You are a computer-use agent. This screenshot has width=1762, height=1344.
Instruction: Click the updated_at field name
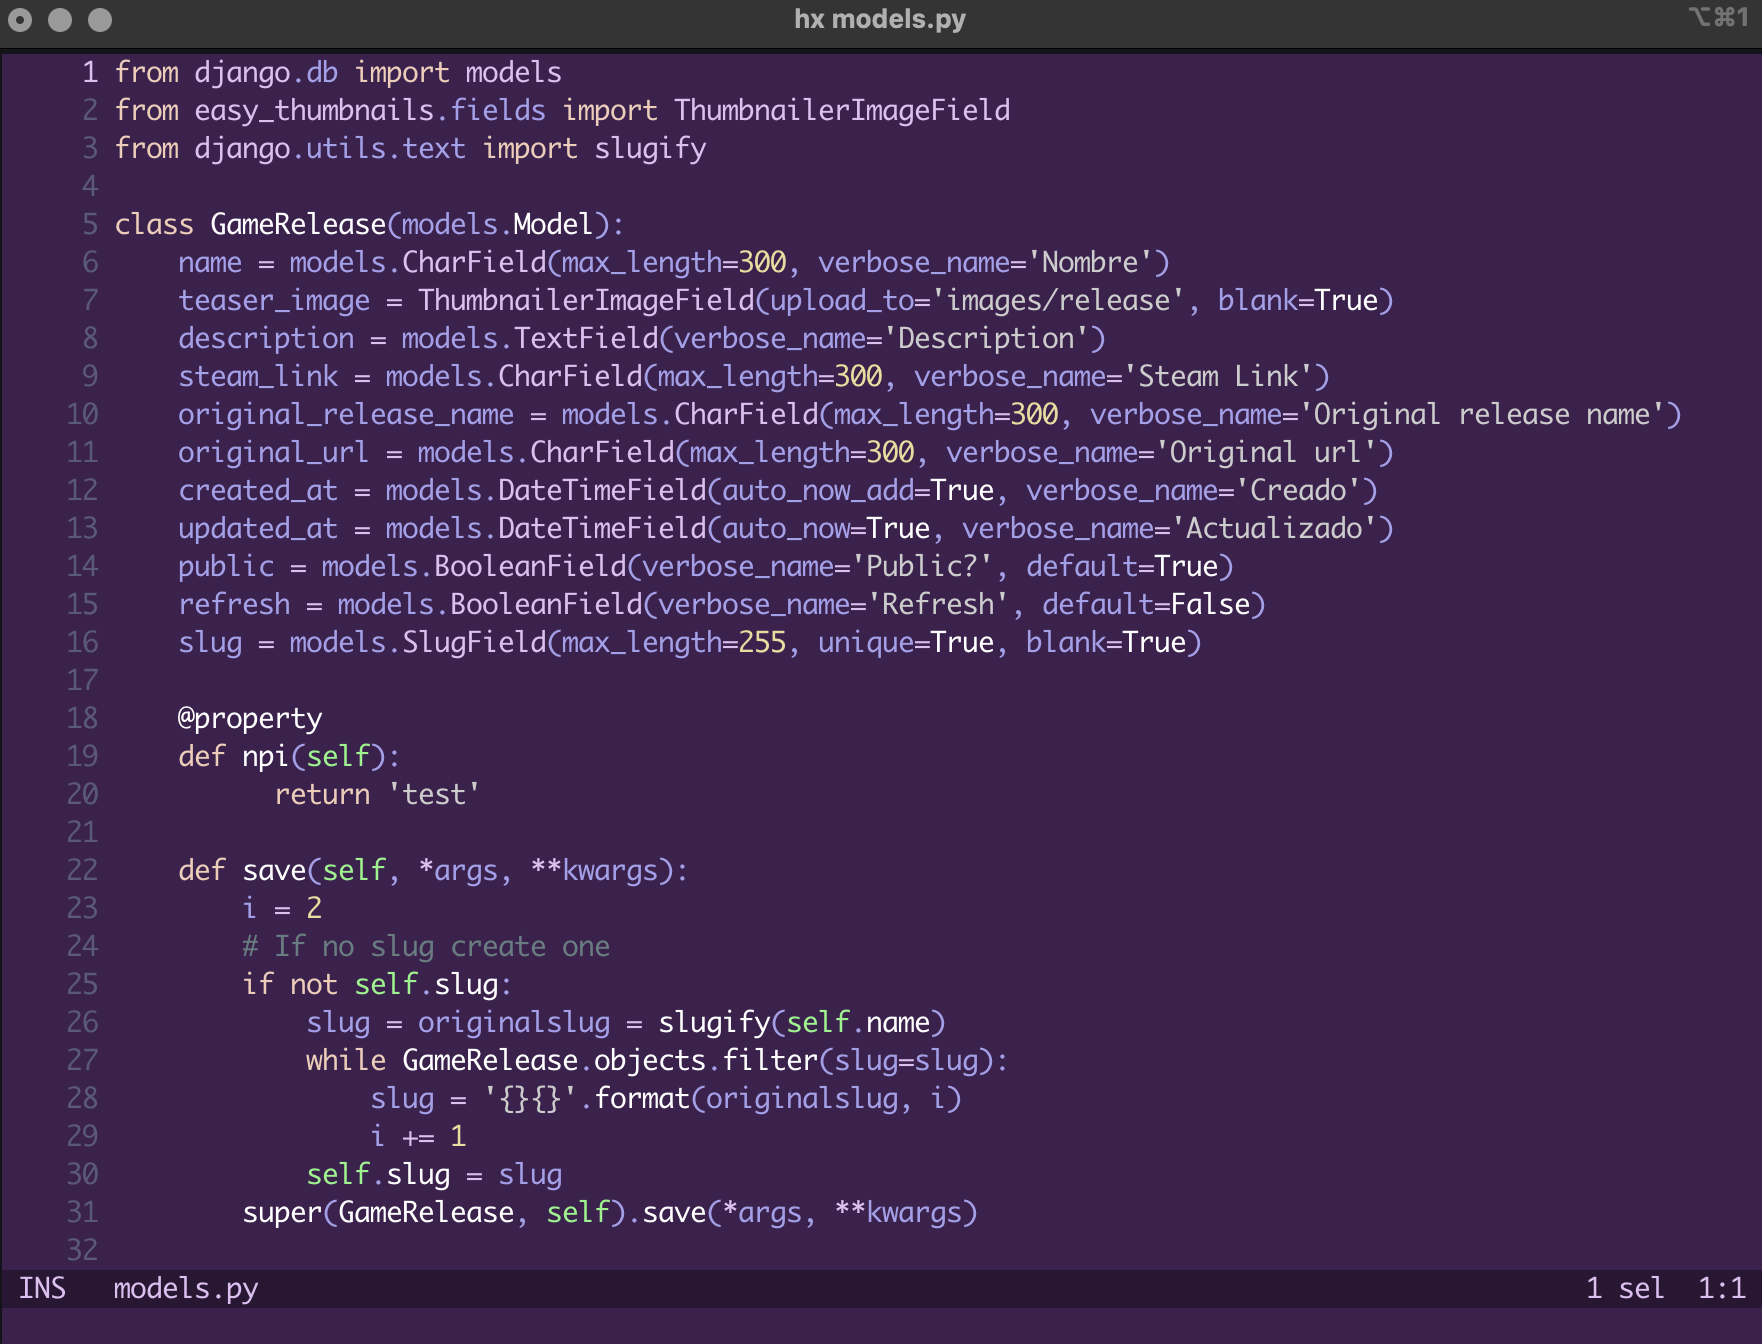click(258, 528)
